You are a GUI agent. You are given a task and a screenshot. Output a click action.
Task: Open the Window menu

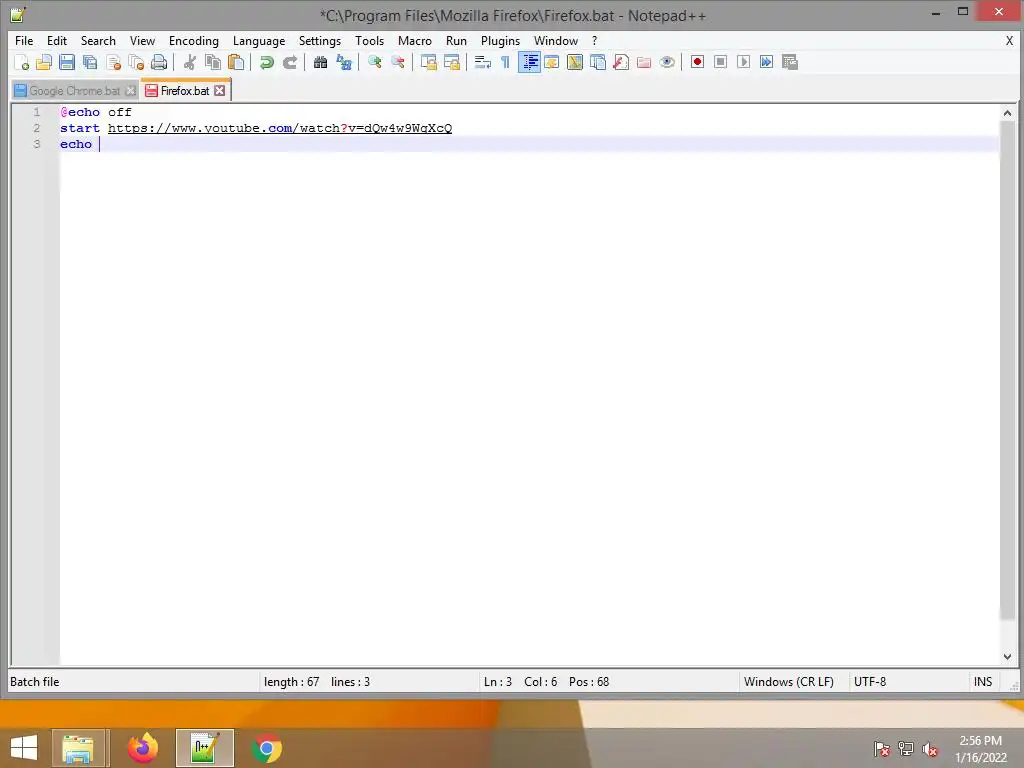556,40
